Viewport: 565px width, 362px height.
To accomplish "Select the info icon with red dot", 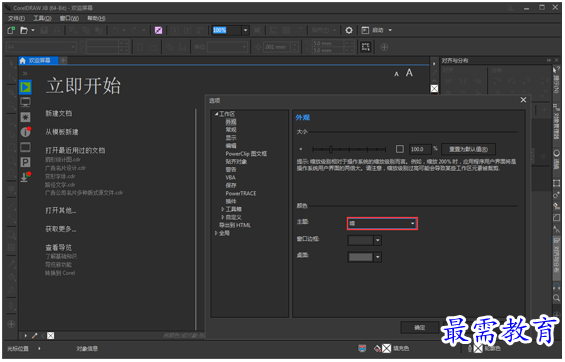I will (x=25, y=132).
